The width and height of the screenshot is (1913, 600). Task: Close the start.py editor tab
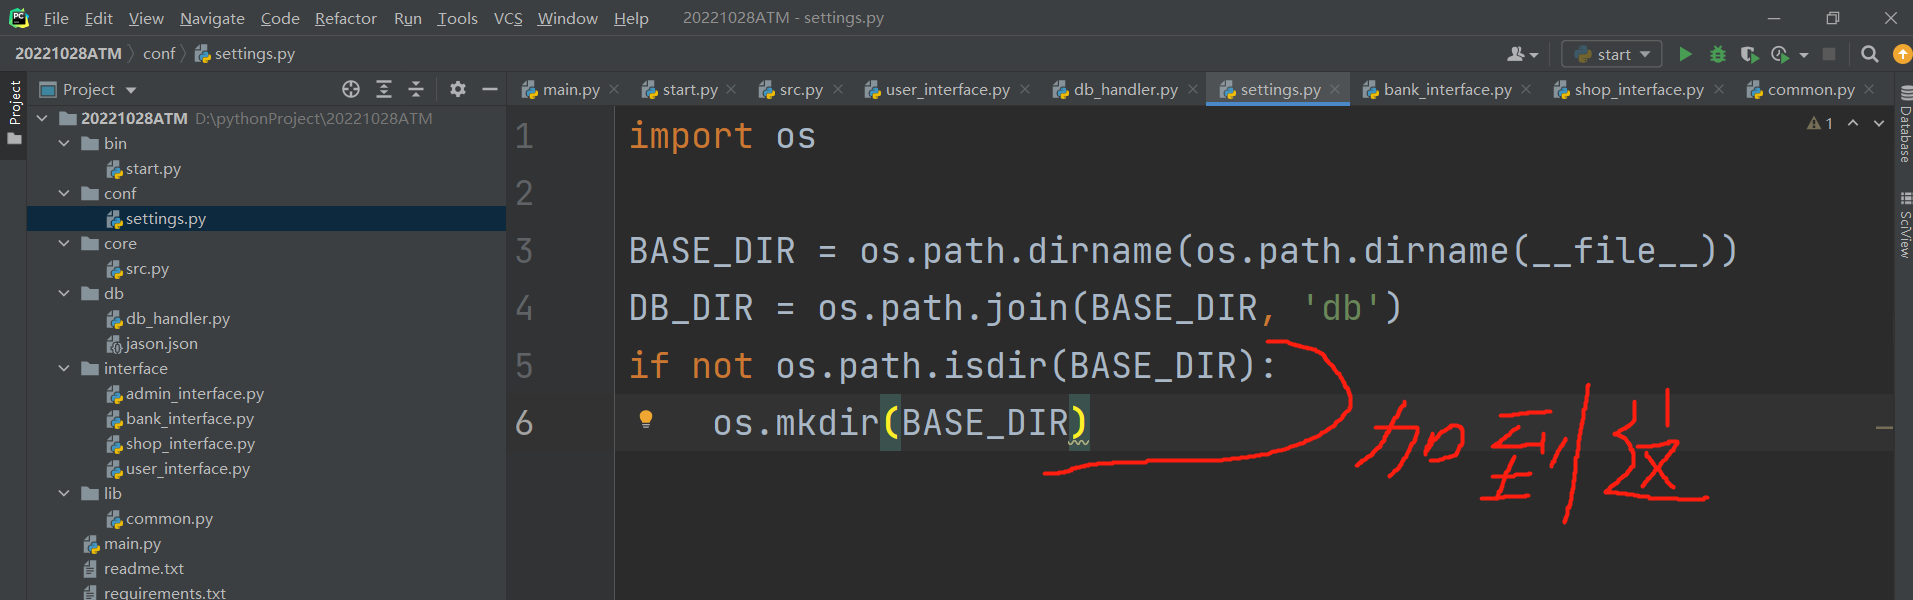click(x=731, y=89)
